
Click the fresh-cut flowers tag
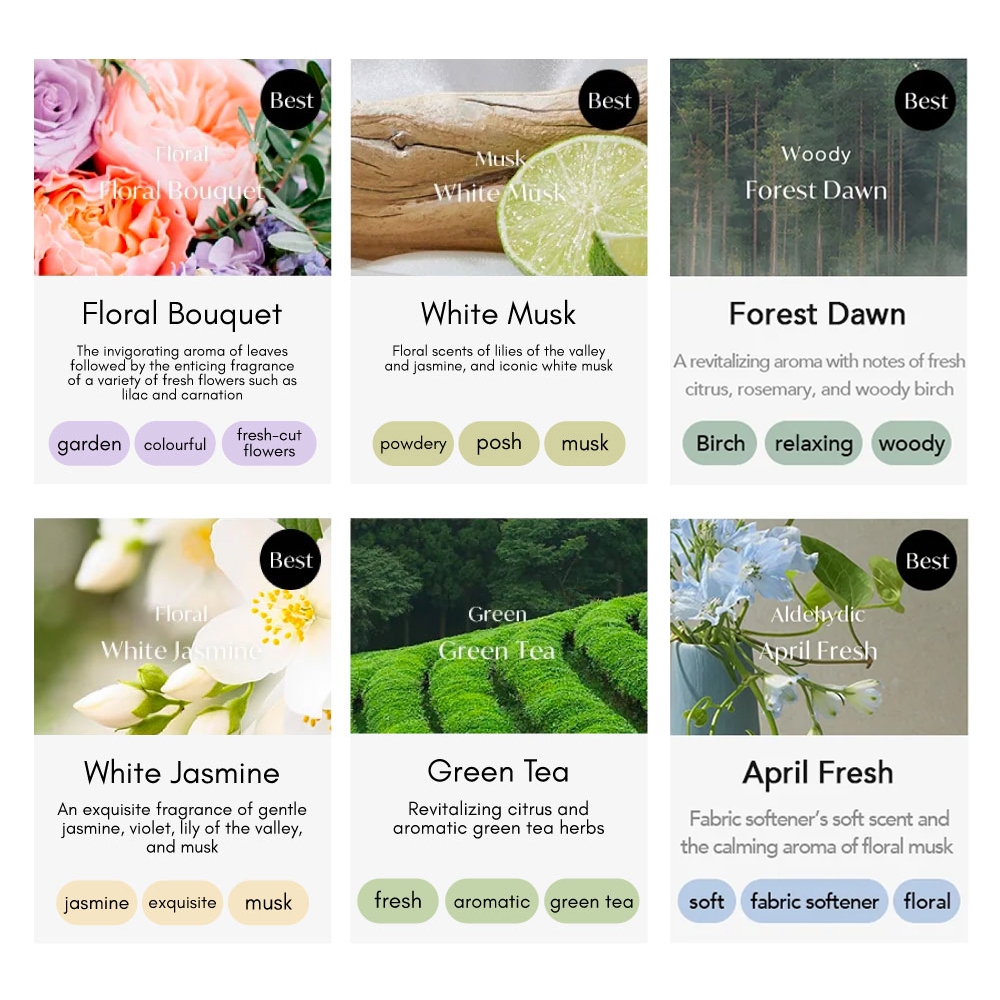click(x=269, y=443)
